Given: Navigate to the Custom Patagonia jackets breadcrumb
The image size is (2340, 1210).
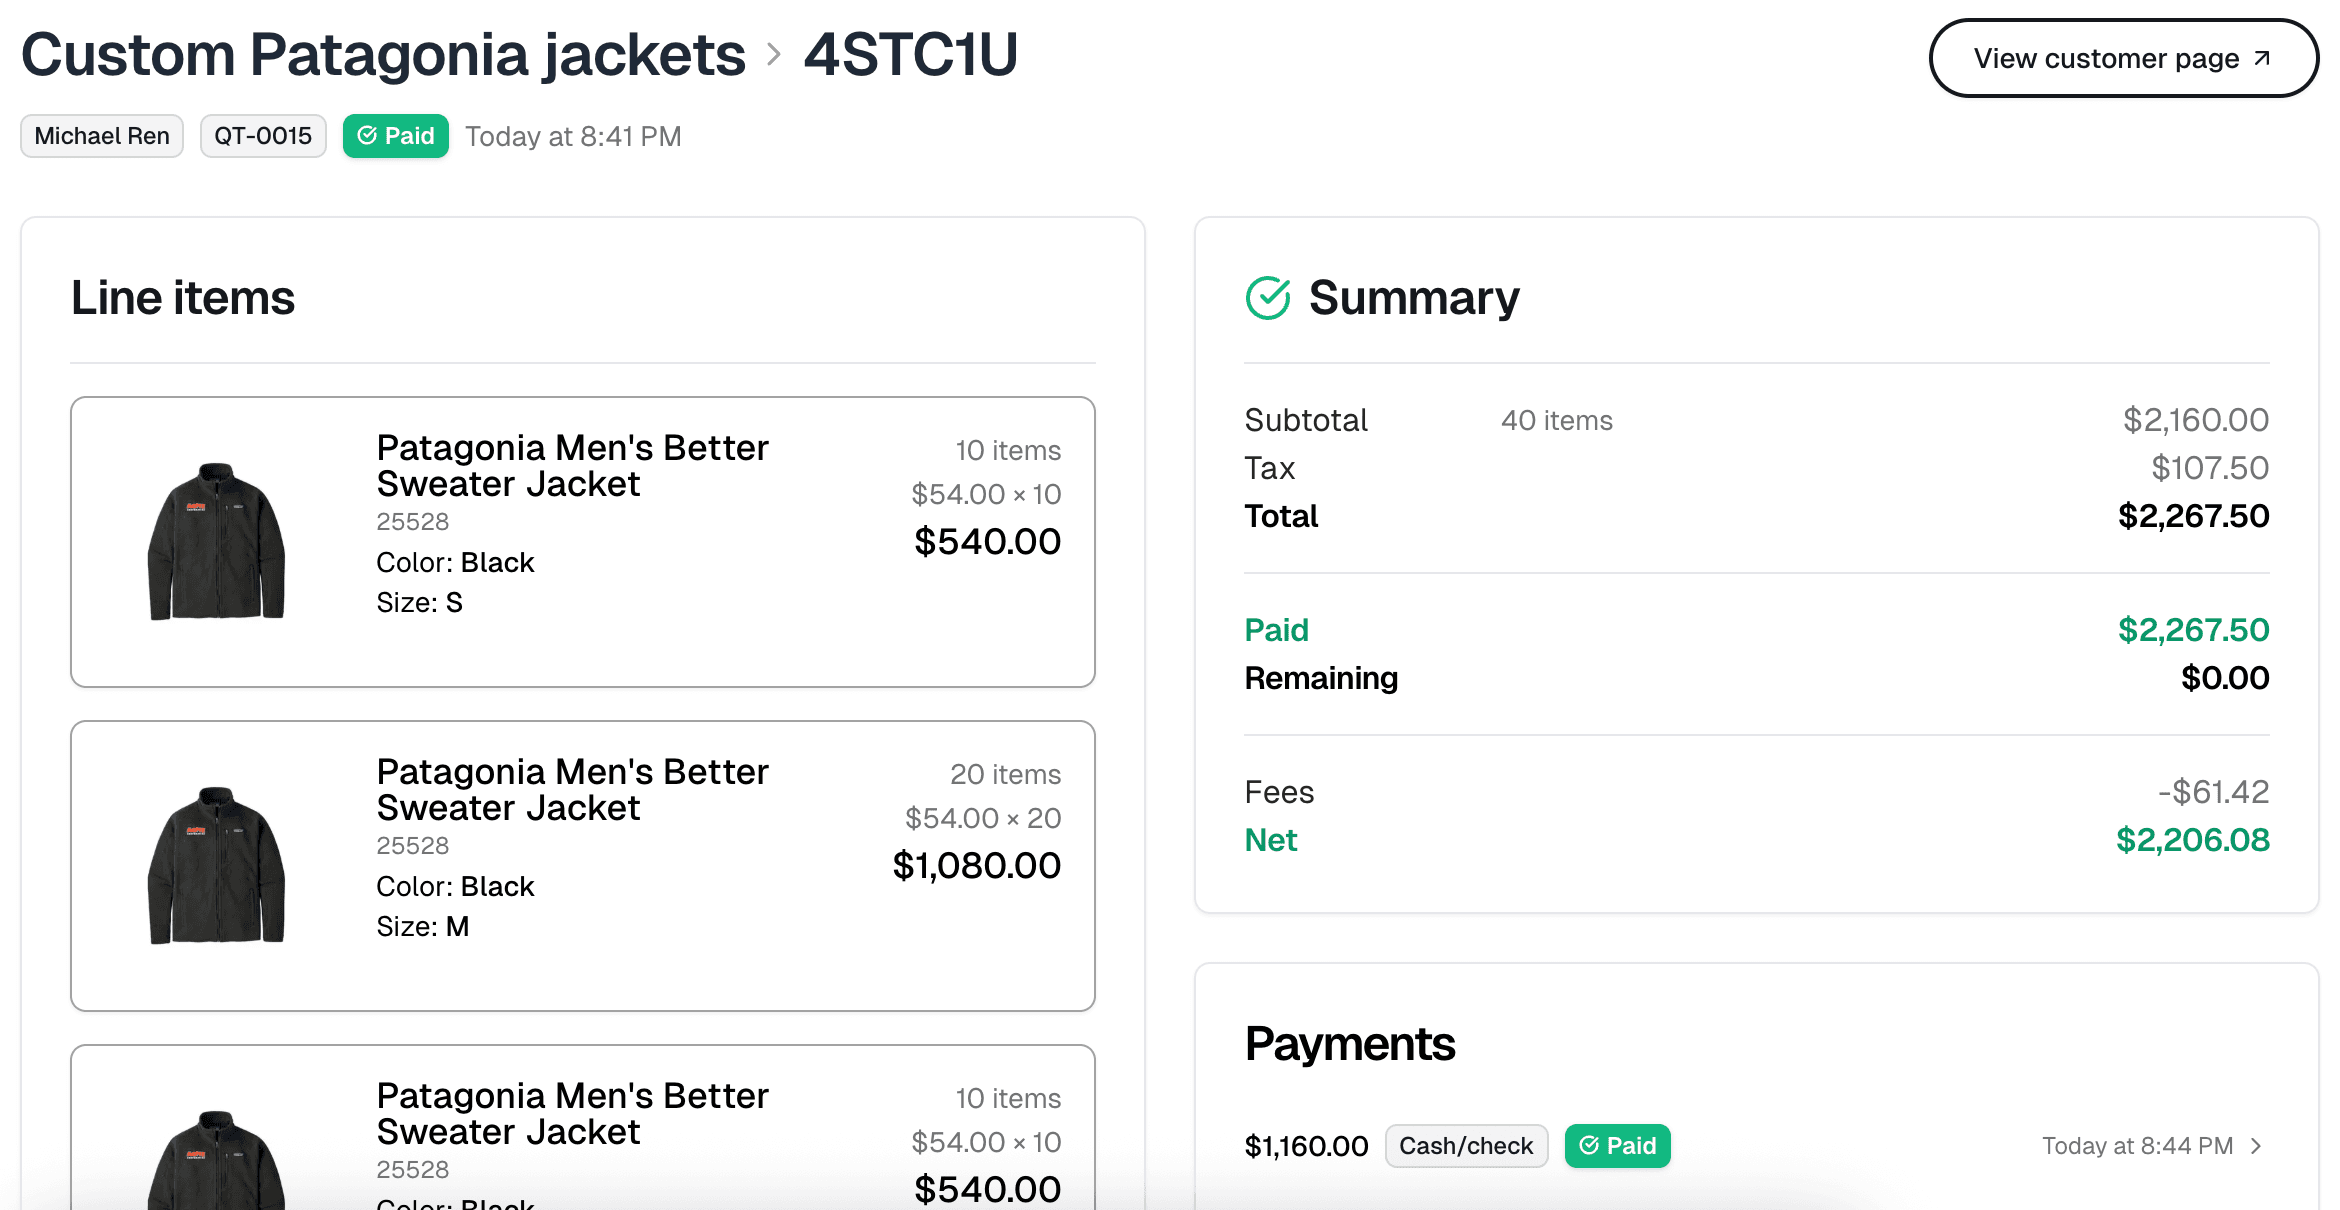Looking at the screenshot, I should click(x=383, y=55).
